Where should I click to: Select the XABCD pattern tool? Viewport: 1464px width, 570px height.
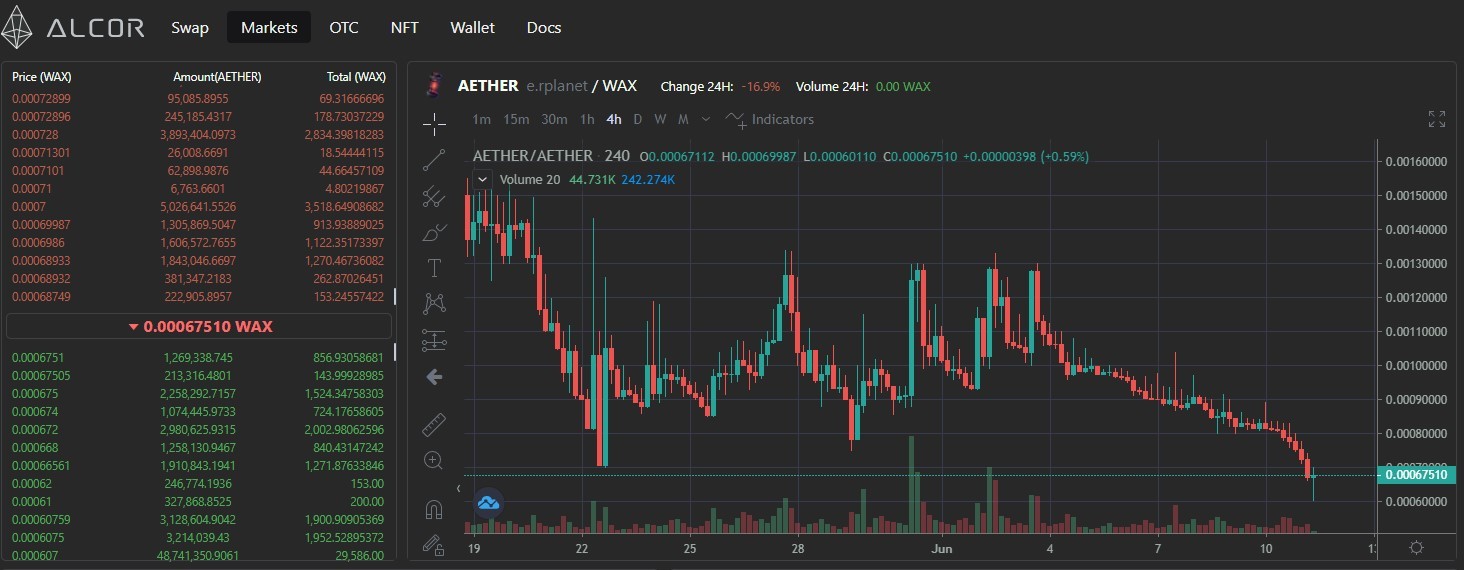coord(434,303)
